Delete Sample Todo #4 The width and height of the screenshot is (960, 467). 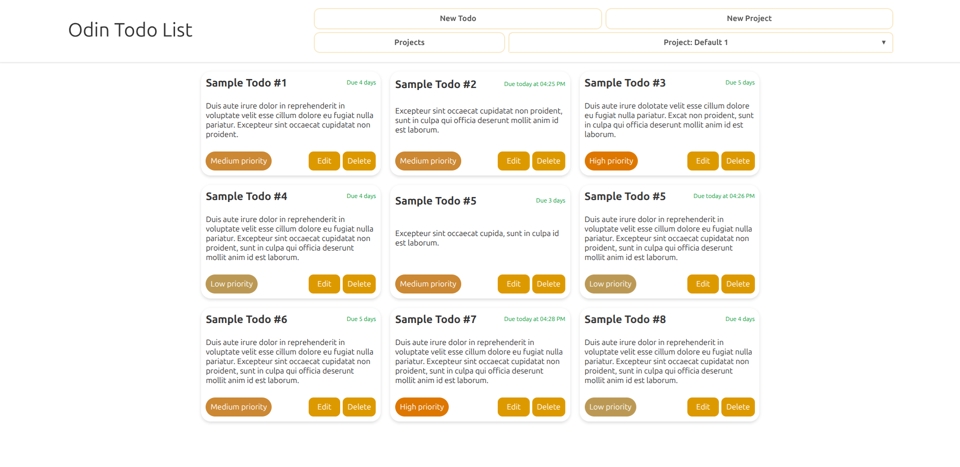tap(359, 284)
